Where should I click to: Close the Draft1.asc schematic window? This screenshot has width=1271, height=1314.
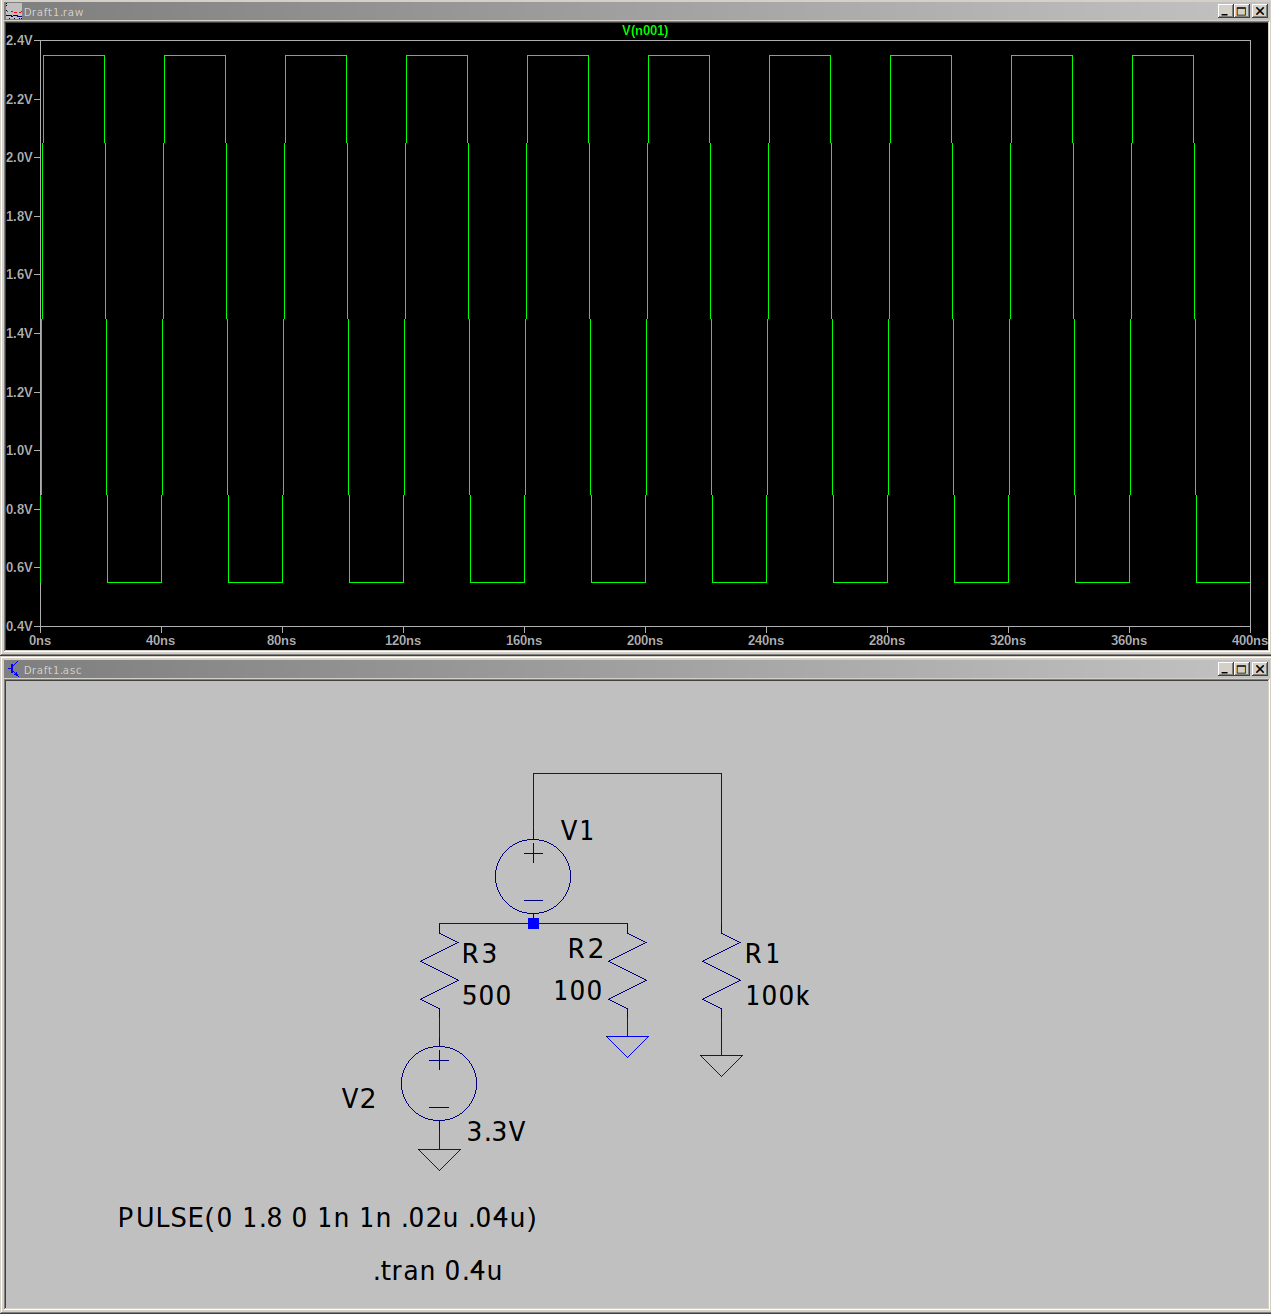pos(1260,669)
